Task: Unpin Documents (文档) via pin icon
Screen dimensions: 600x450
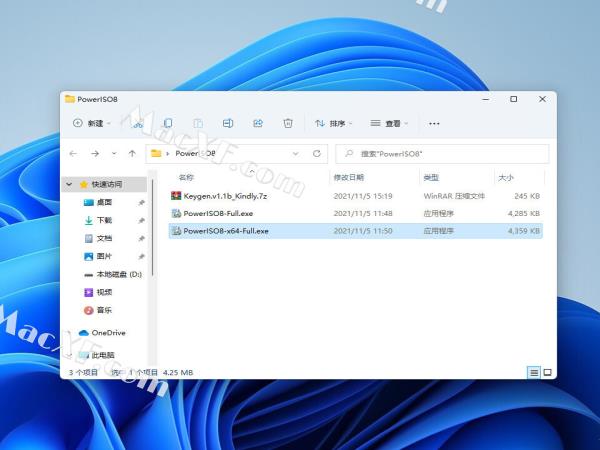Action: tap(141, 238)
